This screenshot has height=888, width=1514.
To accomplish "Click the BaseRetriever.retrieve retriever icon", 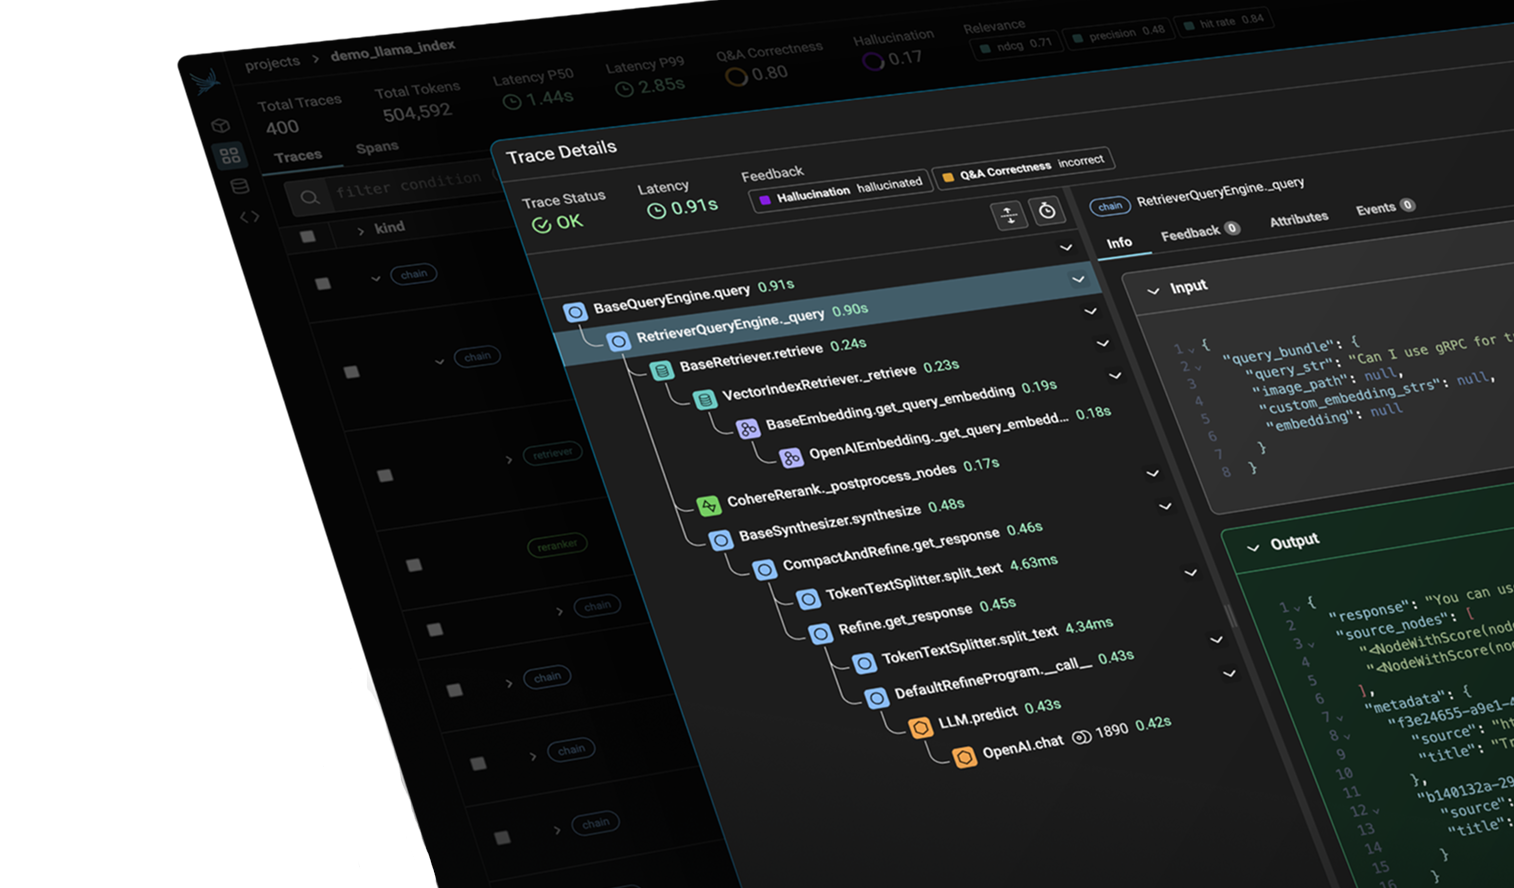I will (x=662, y=371).
